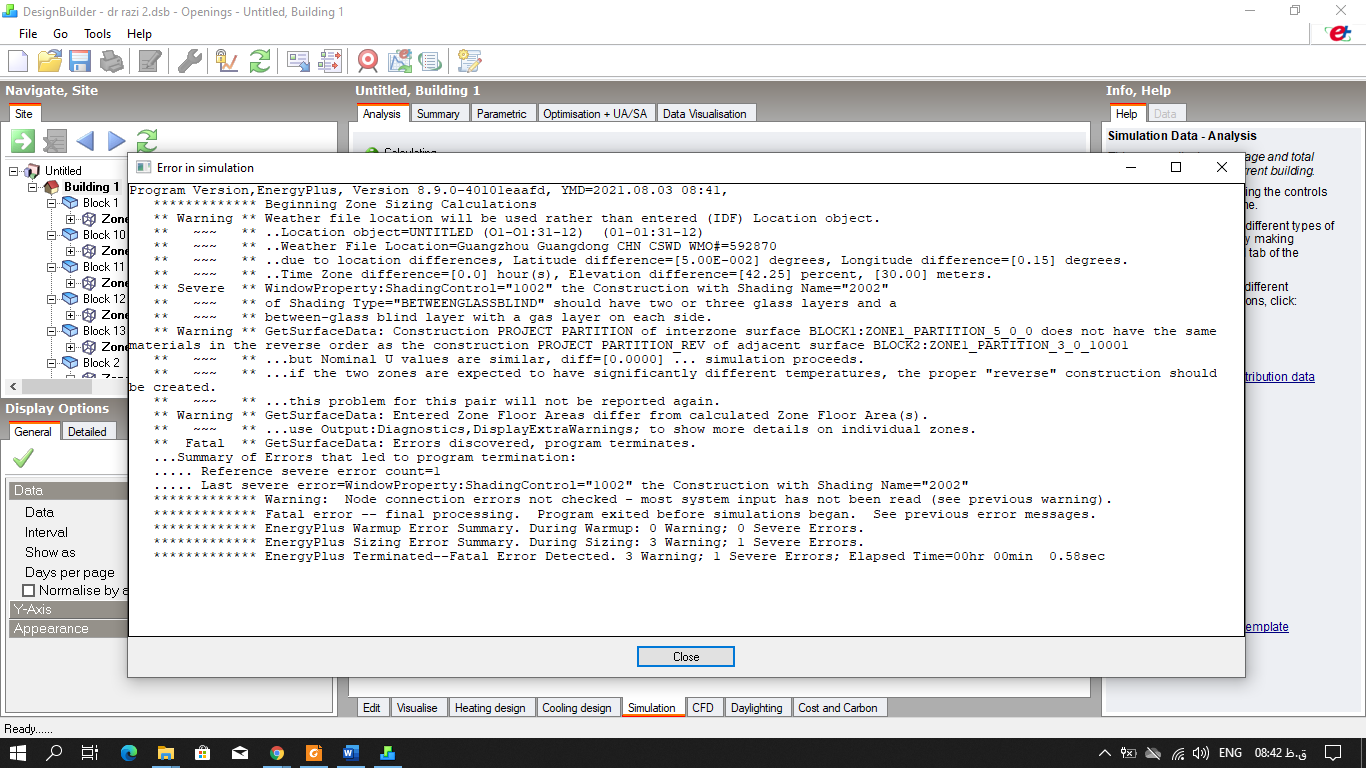This screenshot has width=1366, height=768.
Task: Click the red target icon in toolbar
Action: [x=368, y=61]
